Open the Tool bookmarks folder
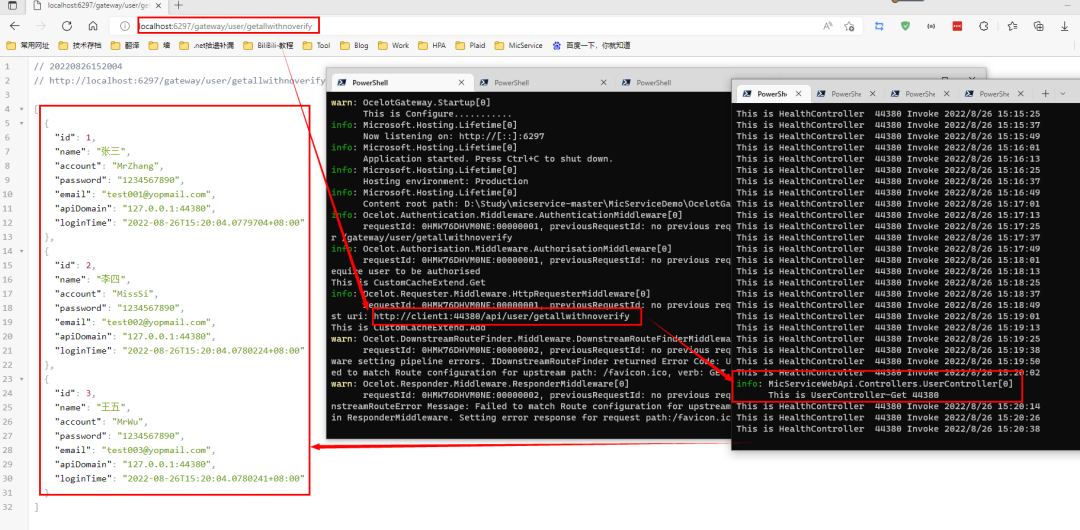 click(316, 45)
